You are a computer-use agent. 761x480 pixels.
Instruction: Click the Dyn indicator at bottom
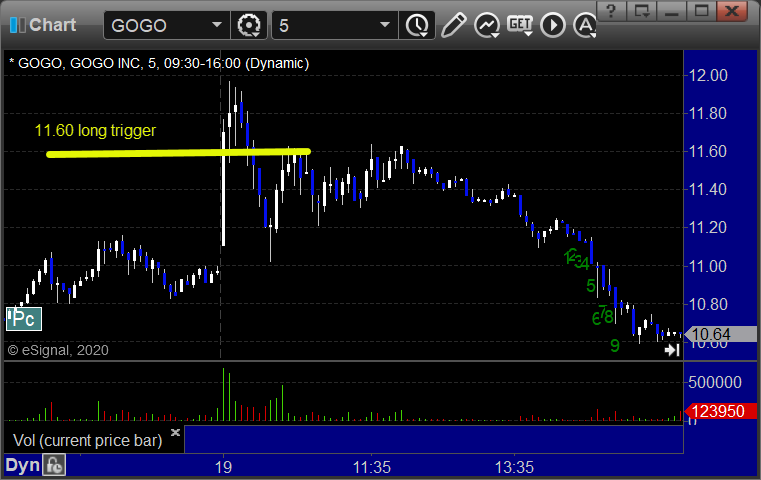point(22,465)
